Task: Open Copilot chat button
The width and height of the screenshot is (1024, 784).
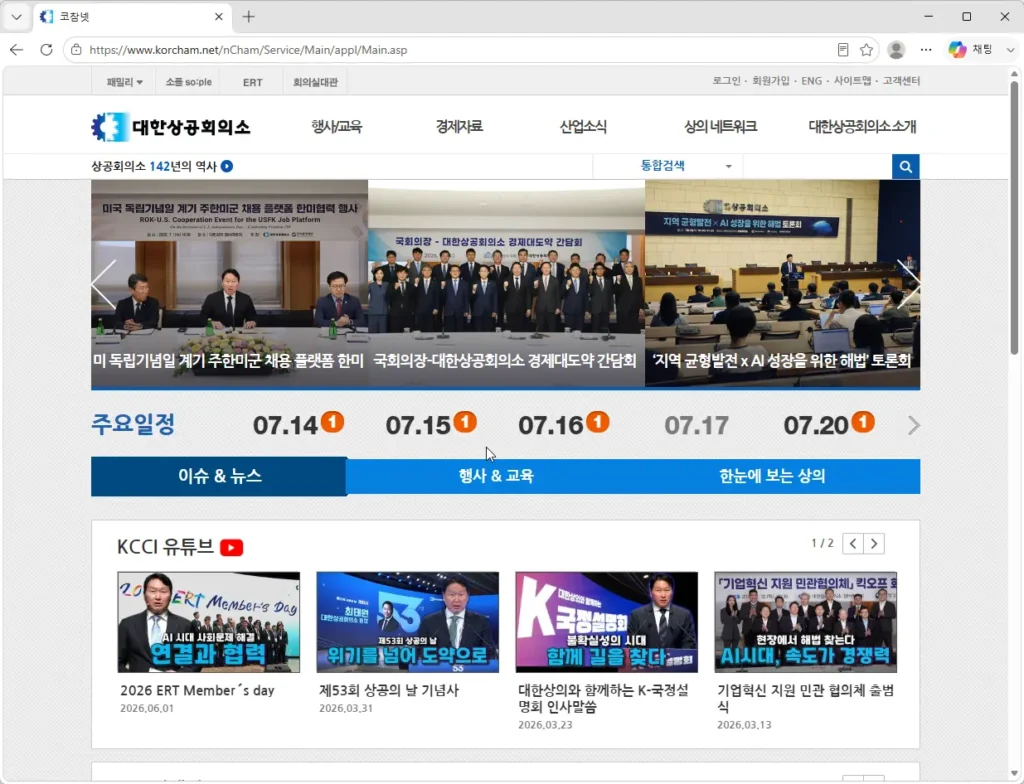Action: (971, 50)
